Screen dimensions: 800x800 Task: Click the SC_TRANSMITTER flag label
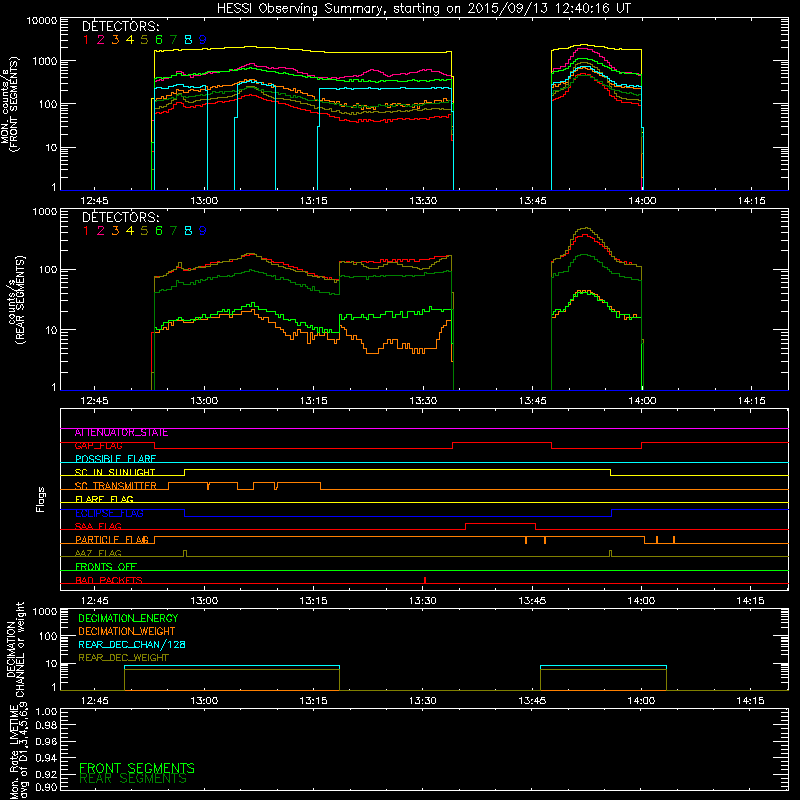pyautogui.click(x=116, y=486)
